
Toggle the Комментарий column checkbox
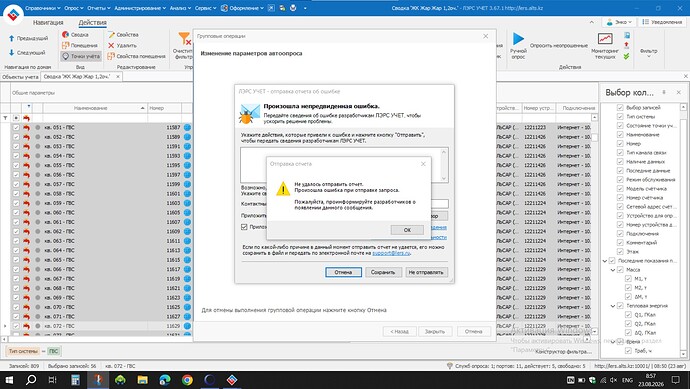(x=620, y=242)
